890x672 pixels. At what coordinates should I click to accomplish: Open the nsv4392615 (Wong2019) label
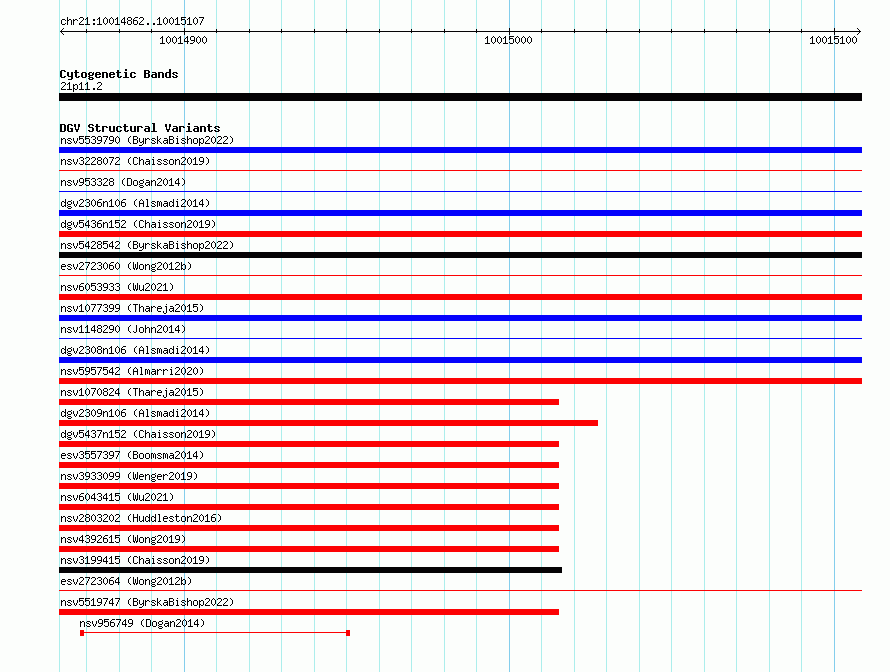pos(123,539)
